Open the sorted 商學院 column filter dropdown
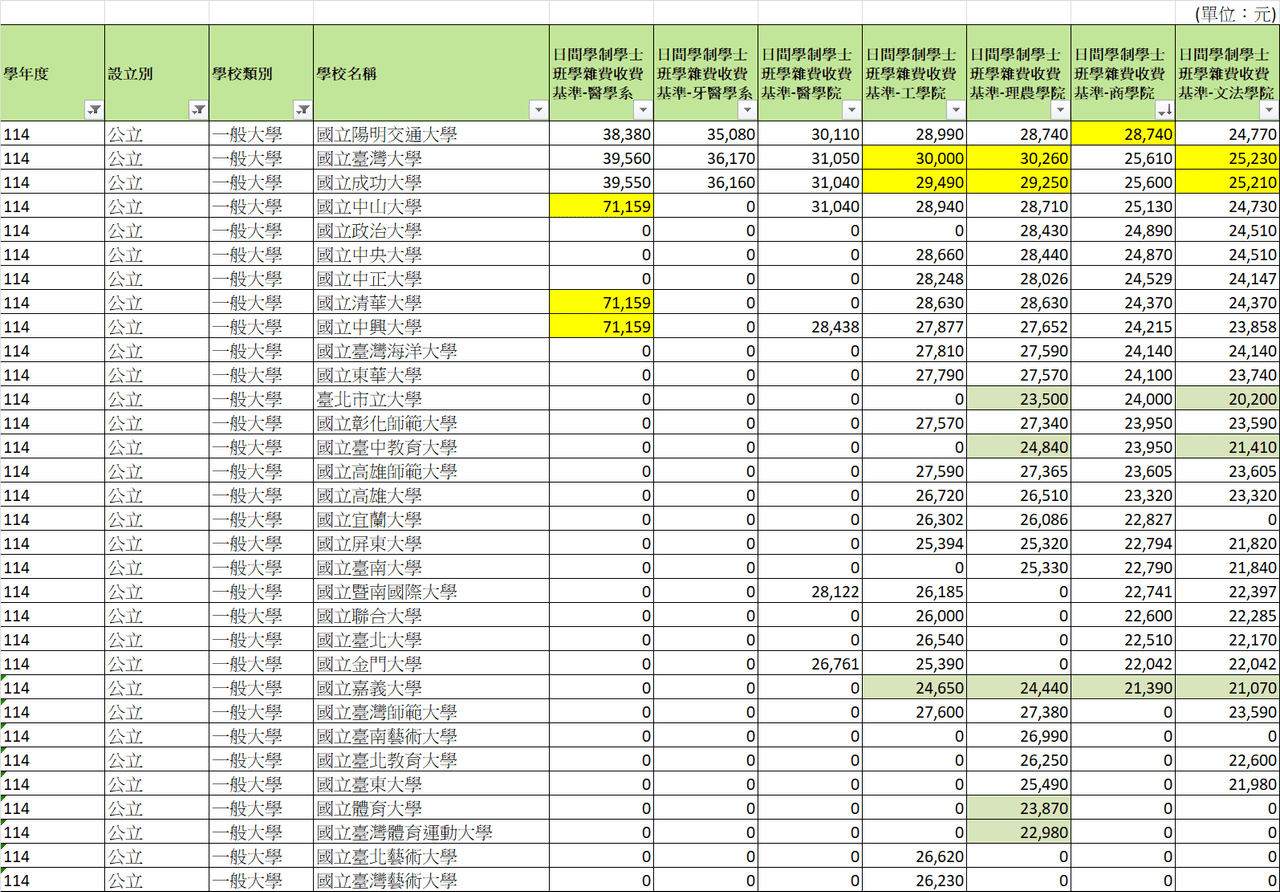The height and width of the screenshot is (892, 1280). click(1165, 110)
